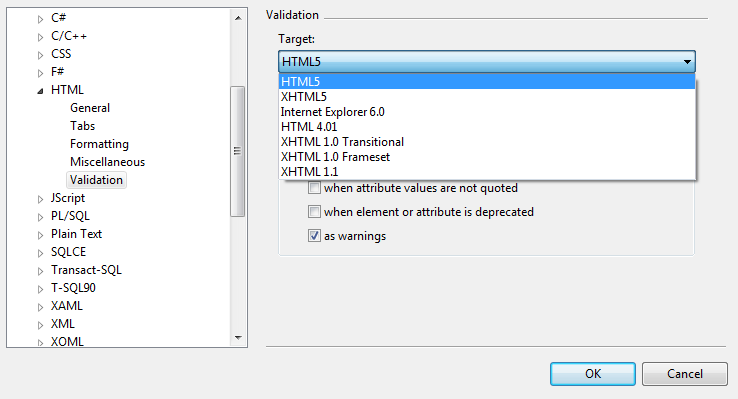
Task: Click the tree scrollbar thumb
Action: pos(238,151)
